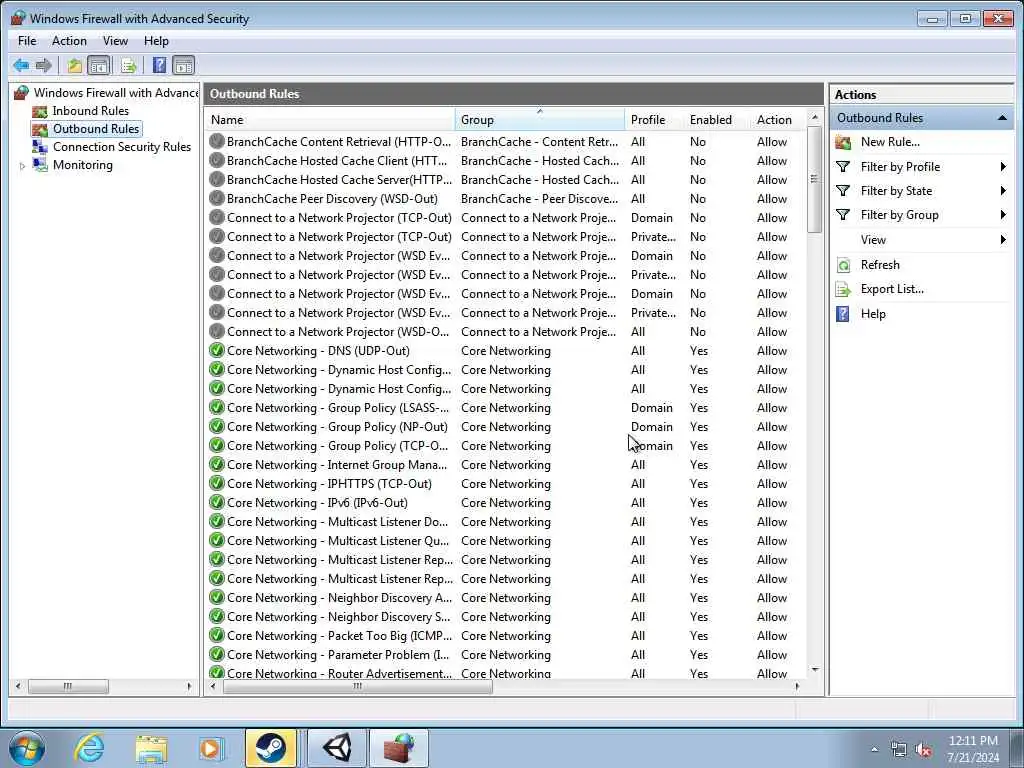Click the Back arrow toolbar icon
The image size is (1024, 768).
tap(21, 65)
